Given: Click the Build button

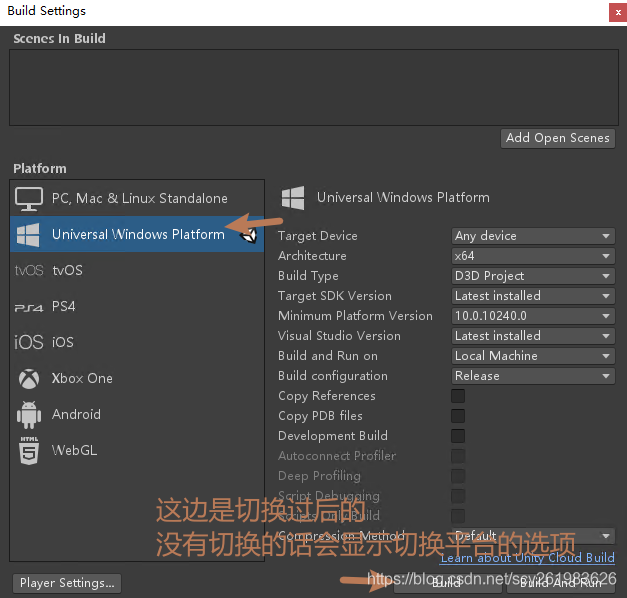Looking at the screenshot, I should [x=448, y=583].
